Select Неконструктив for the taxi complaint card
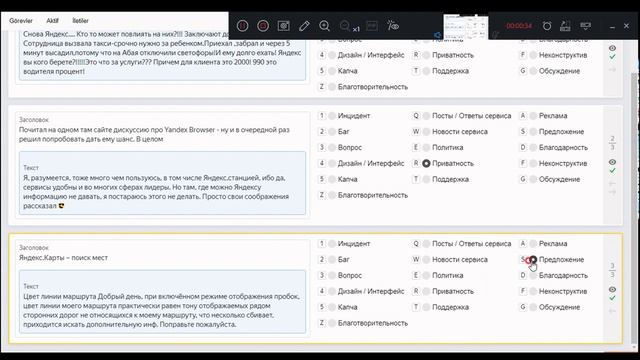The height and width of the screenshot is (360, 640). [533, 55]
